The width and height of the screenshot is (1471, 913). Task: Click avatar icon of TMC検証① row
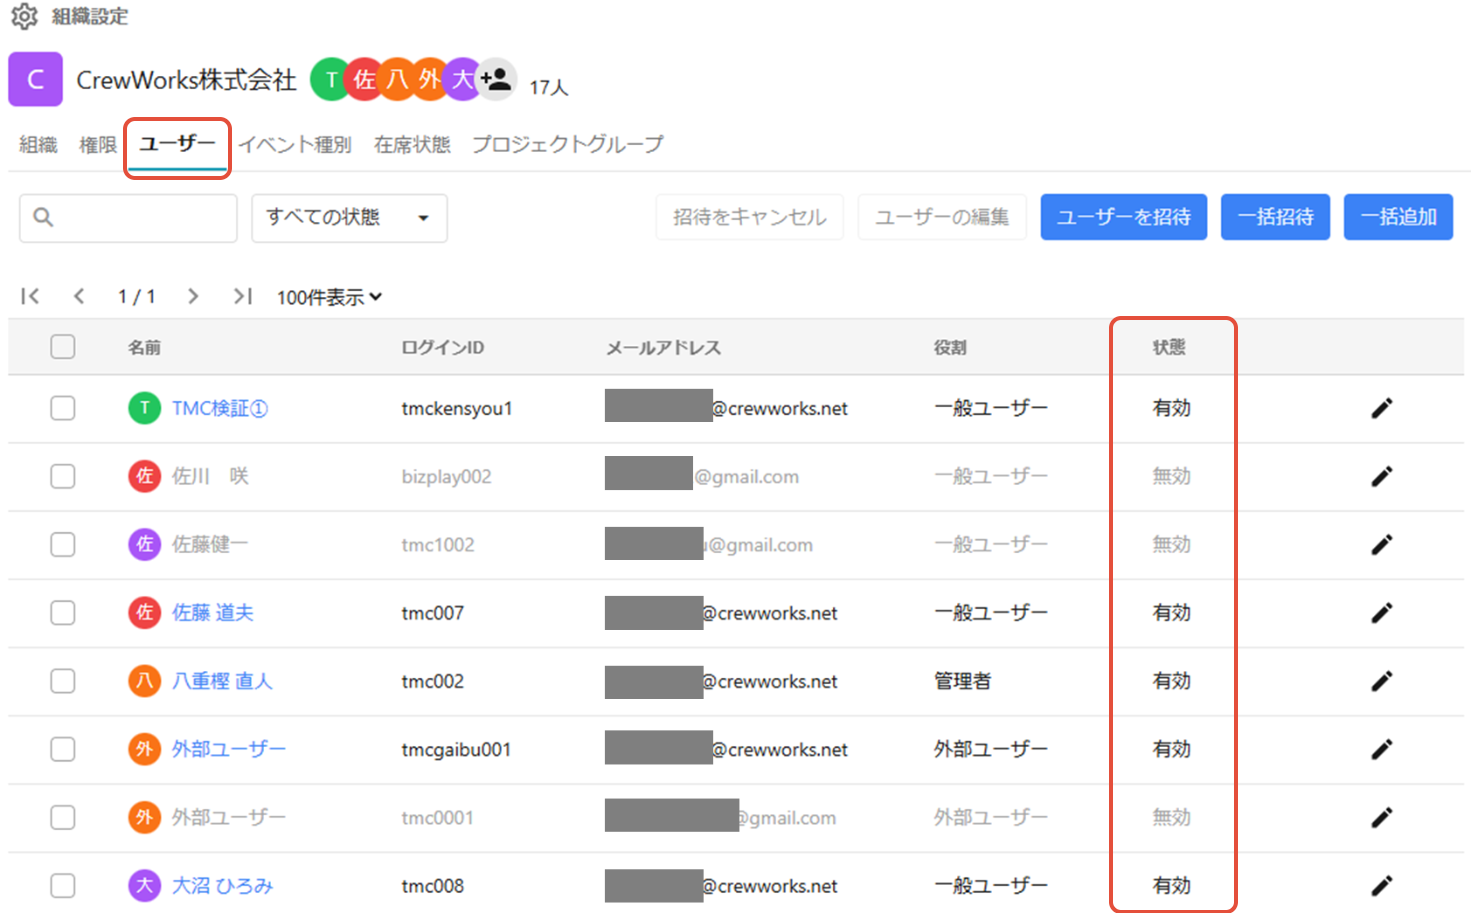pos(145,408)
